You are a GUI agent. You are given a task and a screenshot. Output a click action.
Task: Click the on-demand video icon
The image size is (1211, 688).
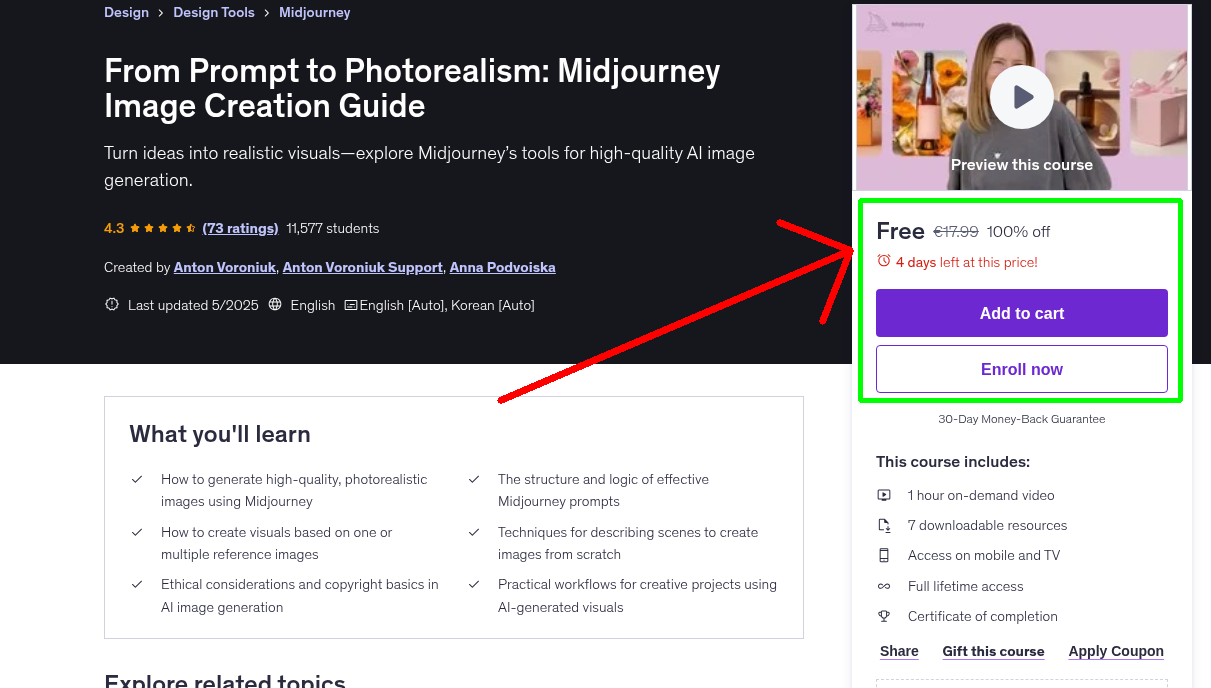[x=884, y=495]
